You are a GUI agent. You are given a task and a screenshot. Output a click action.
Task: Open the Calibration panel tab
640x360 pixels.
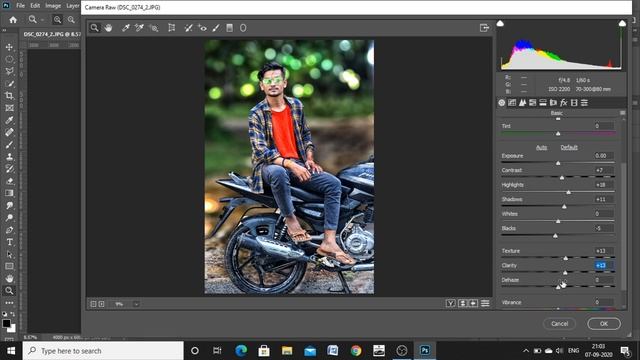pyautogui.click(x=574, y=103)
